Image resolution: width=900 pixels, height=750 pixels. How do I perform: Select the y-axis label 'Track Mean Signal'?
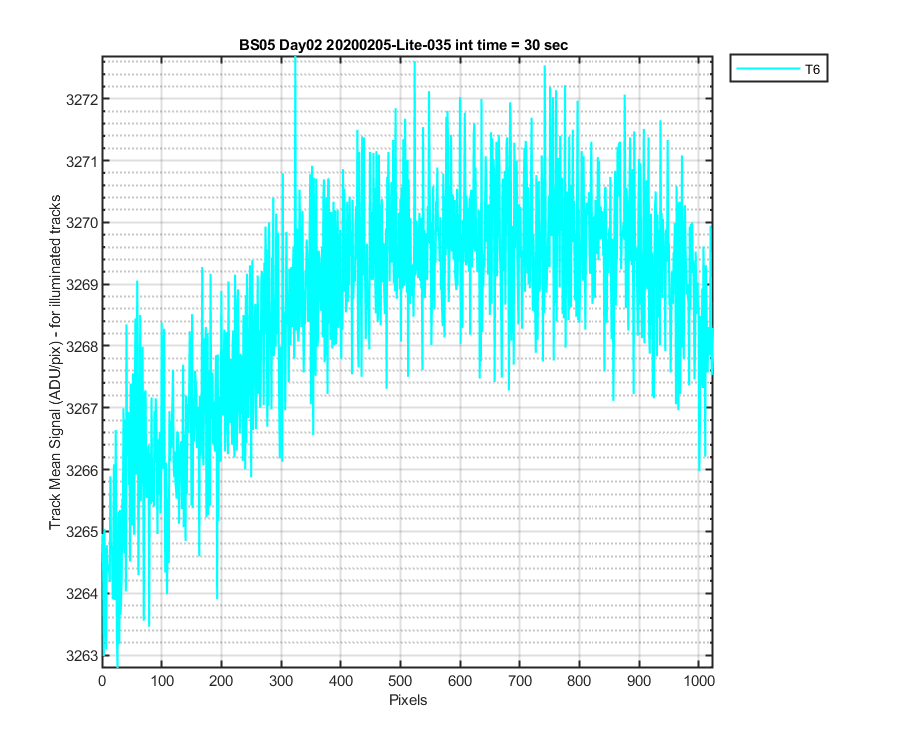tap(55, 362)
